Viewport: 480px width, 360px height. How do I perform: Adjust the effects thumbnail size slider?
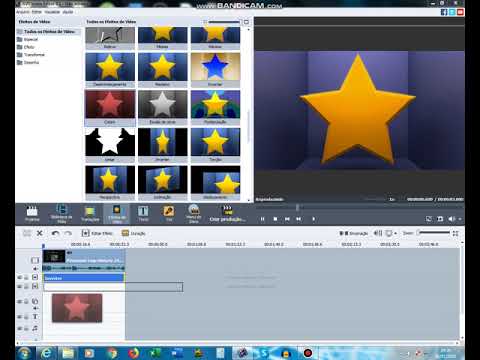click(x=224, y=22)
